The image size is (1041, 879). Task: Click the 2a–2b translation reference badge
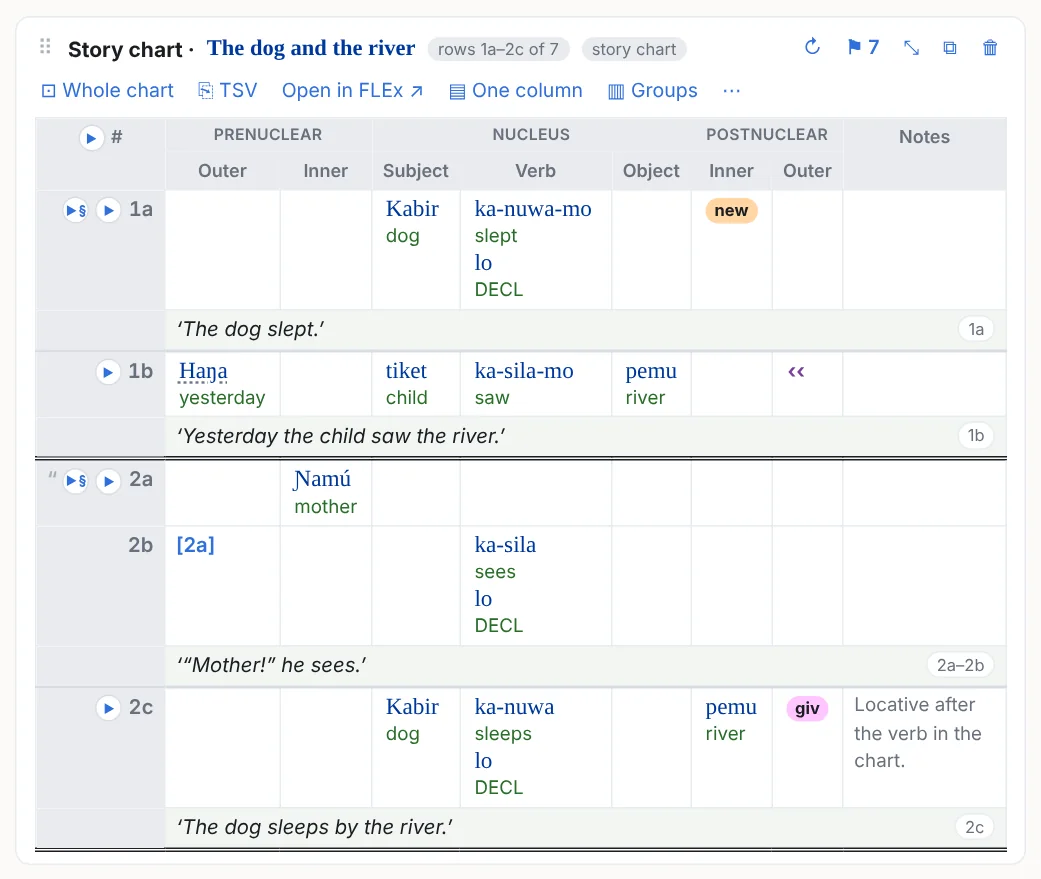point(960,665)
